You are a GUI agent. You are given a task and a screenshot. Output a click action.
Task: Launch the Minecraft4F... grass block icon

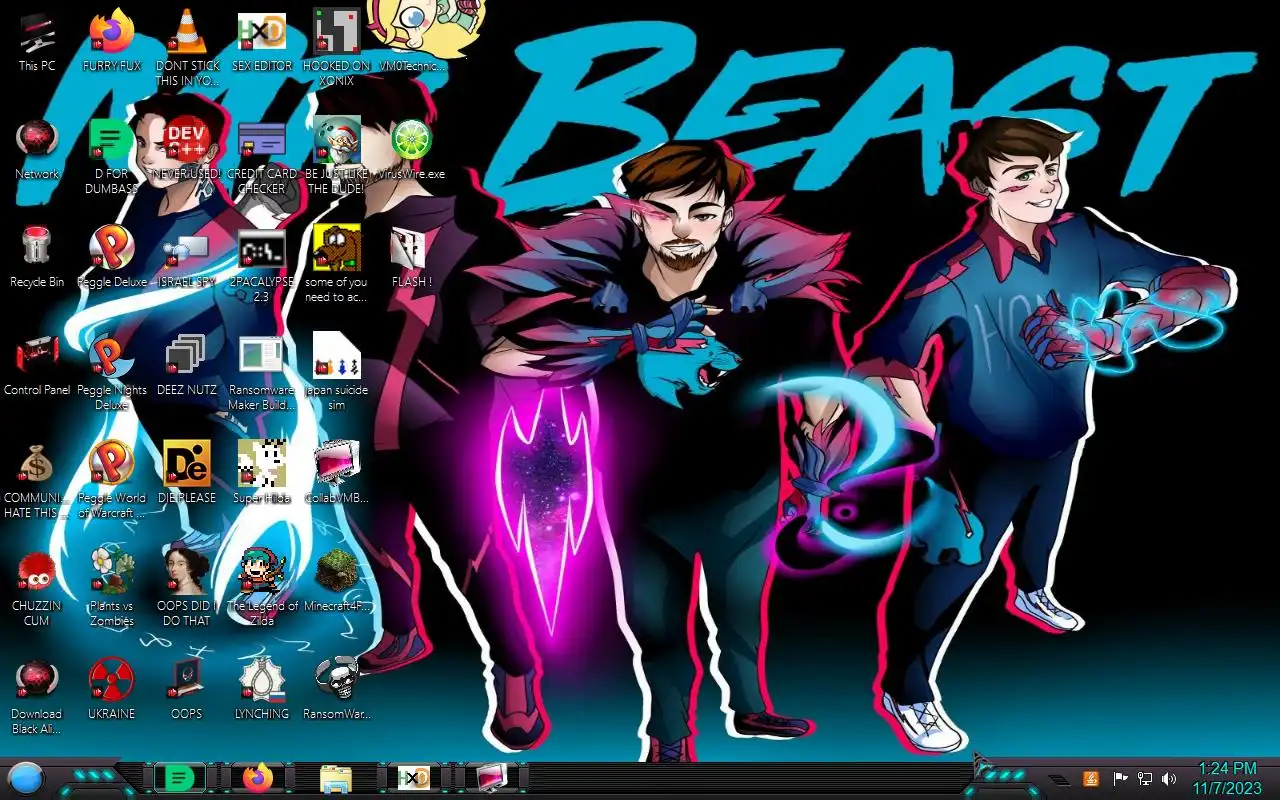[336, 580]
